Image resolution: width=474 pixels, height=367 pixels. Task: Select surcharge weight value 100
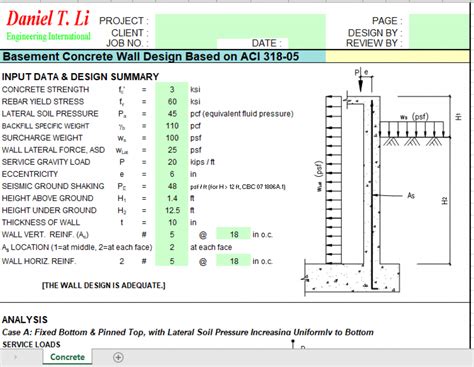172,138
